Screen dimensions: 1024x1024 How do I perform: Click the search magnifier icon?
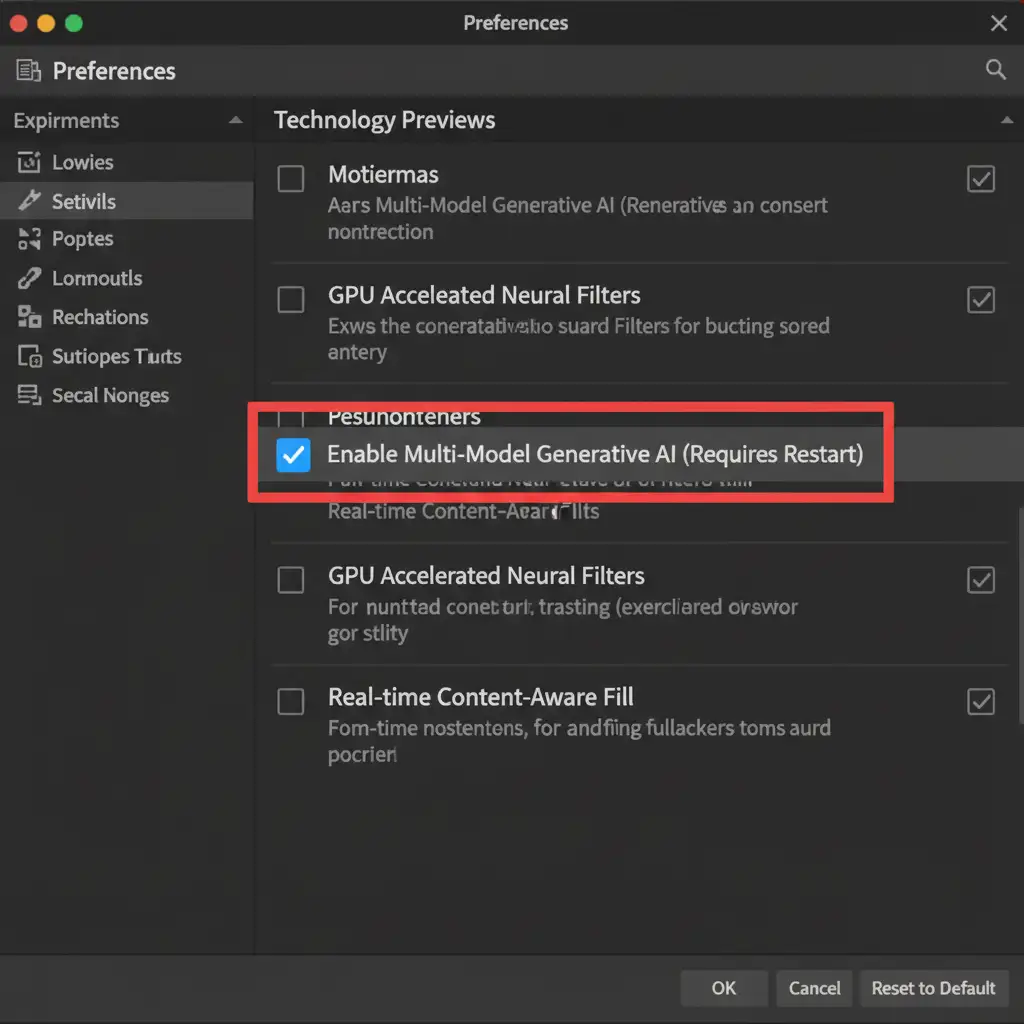coord(995,69)
